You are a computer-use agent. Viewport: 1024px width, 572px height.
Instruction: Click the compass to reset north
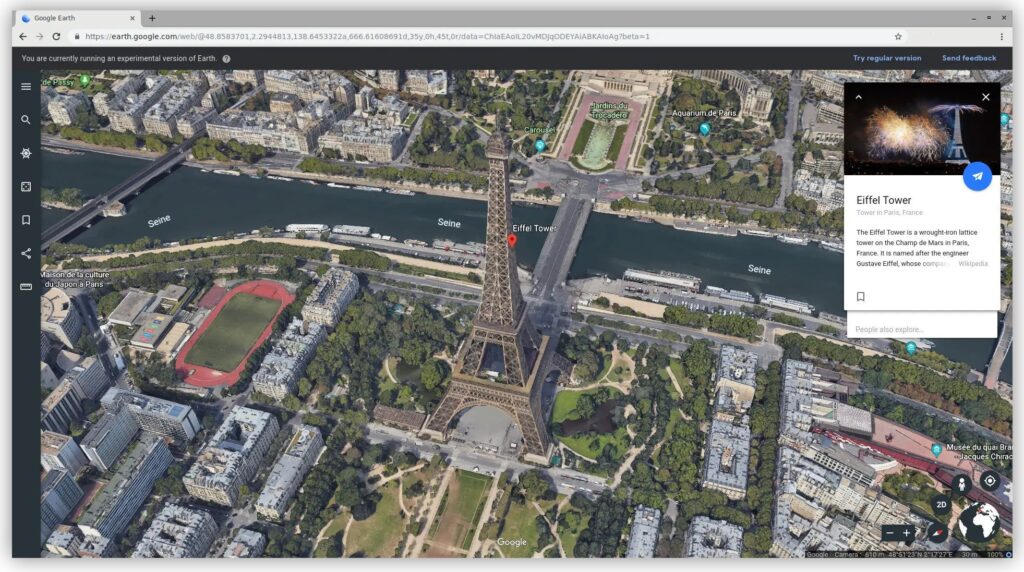[x=938, y=533]
